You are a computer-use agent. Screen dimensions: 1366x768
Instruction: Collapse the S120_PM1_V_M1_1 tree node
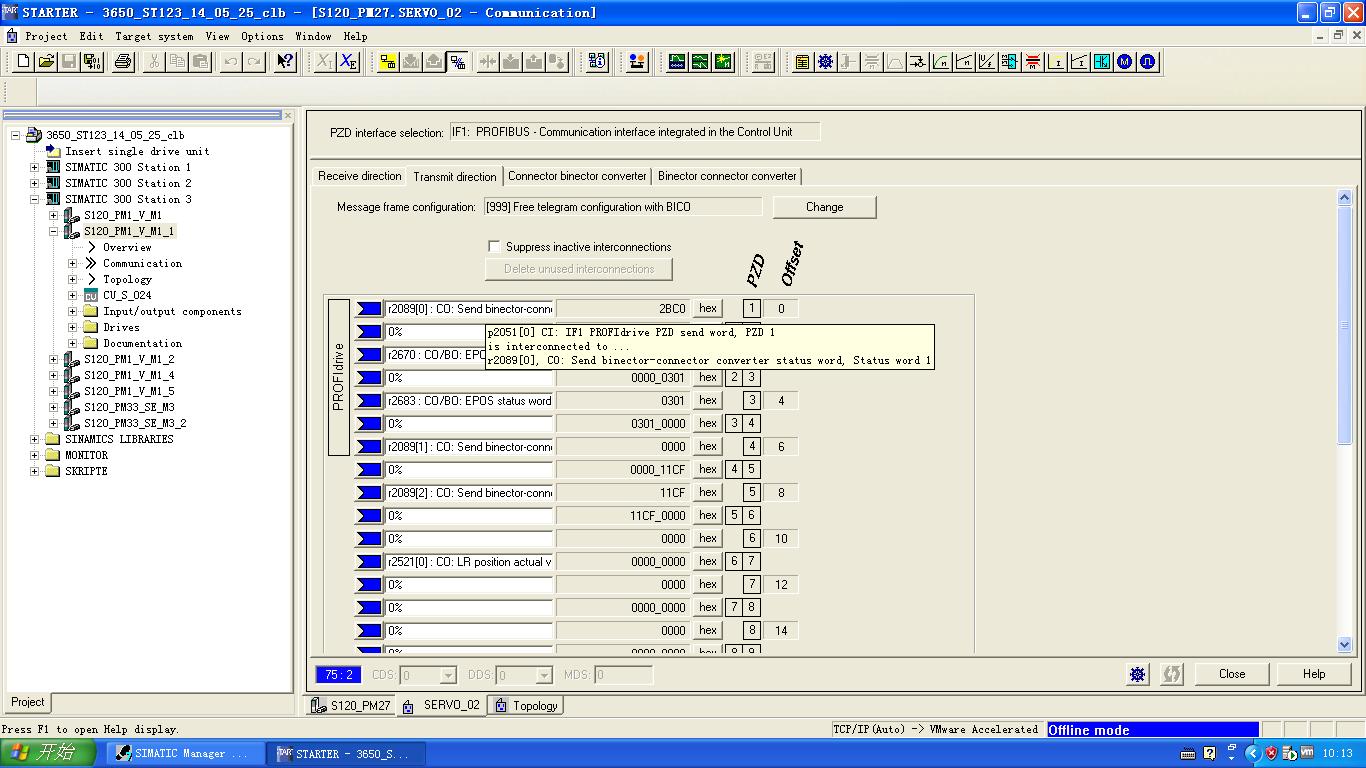click(54, 231)
